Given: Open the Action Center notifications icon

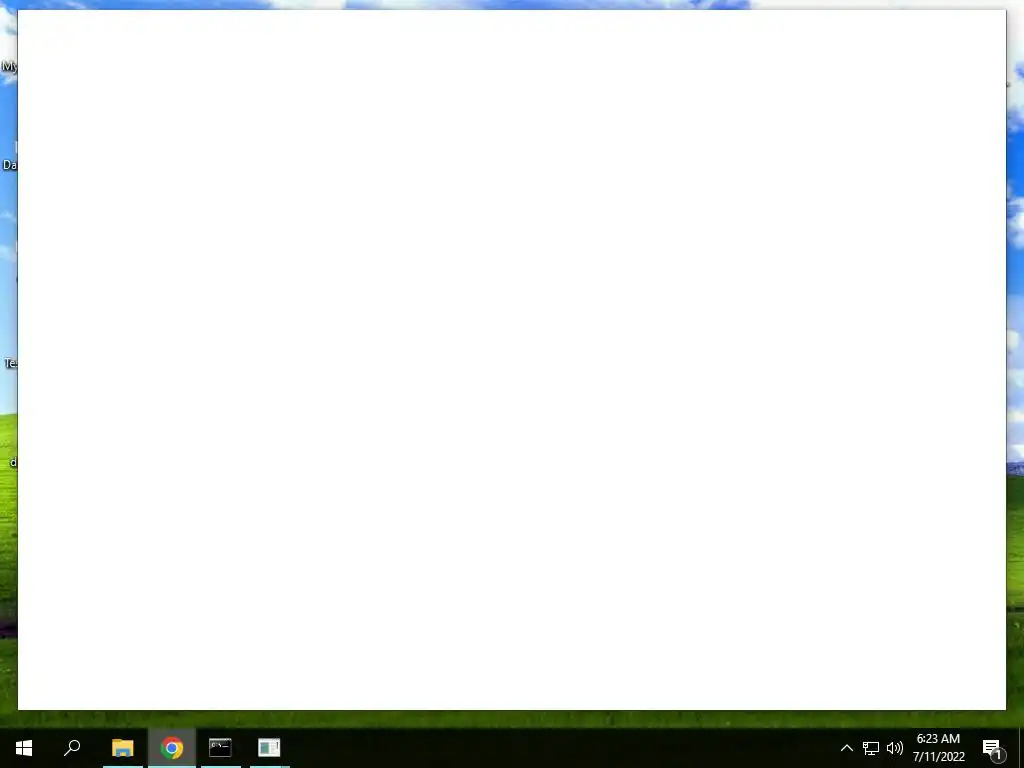Looking at the screenshot, I should coord(993,748).
